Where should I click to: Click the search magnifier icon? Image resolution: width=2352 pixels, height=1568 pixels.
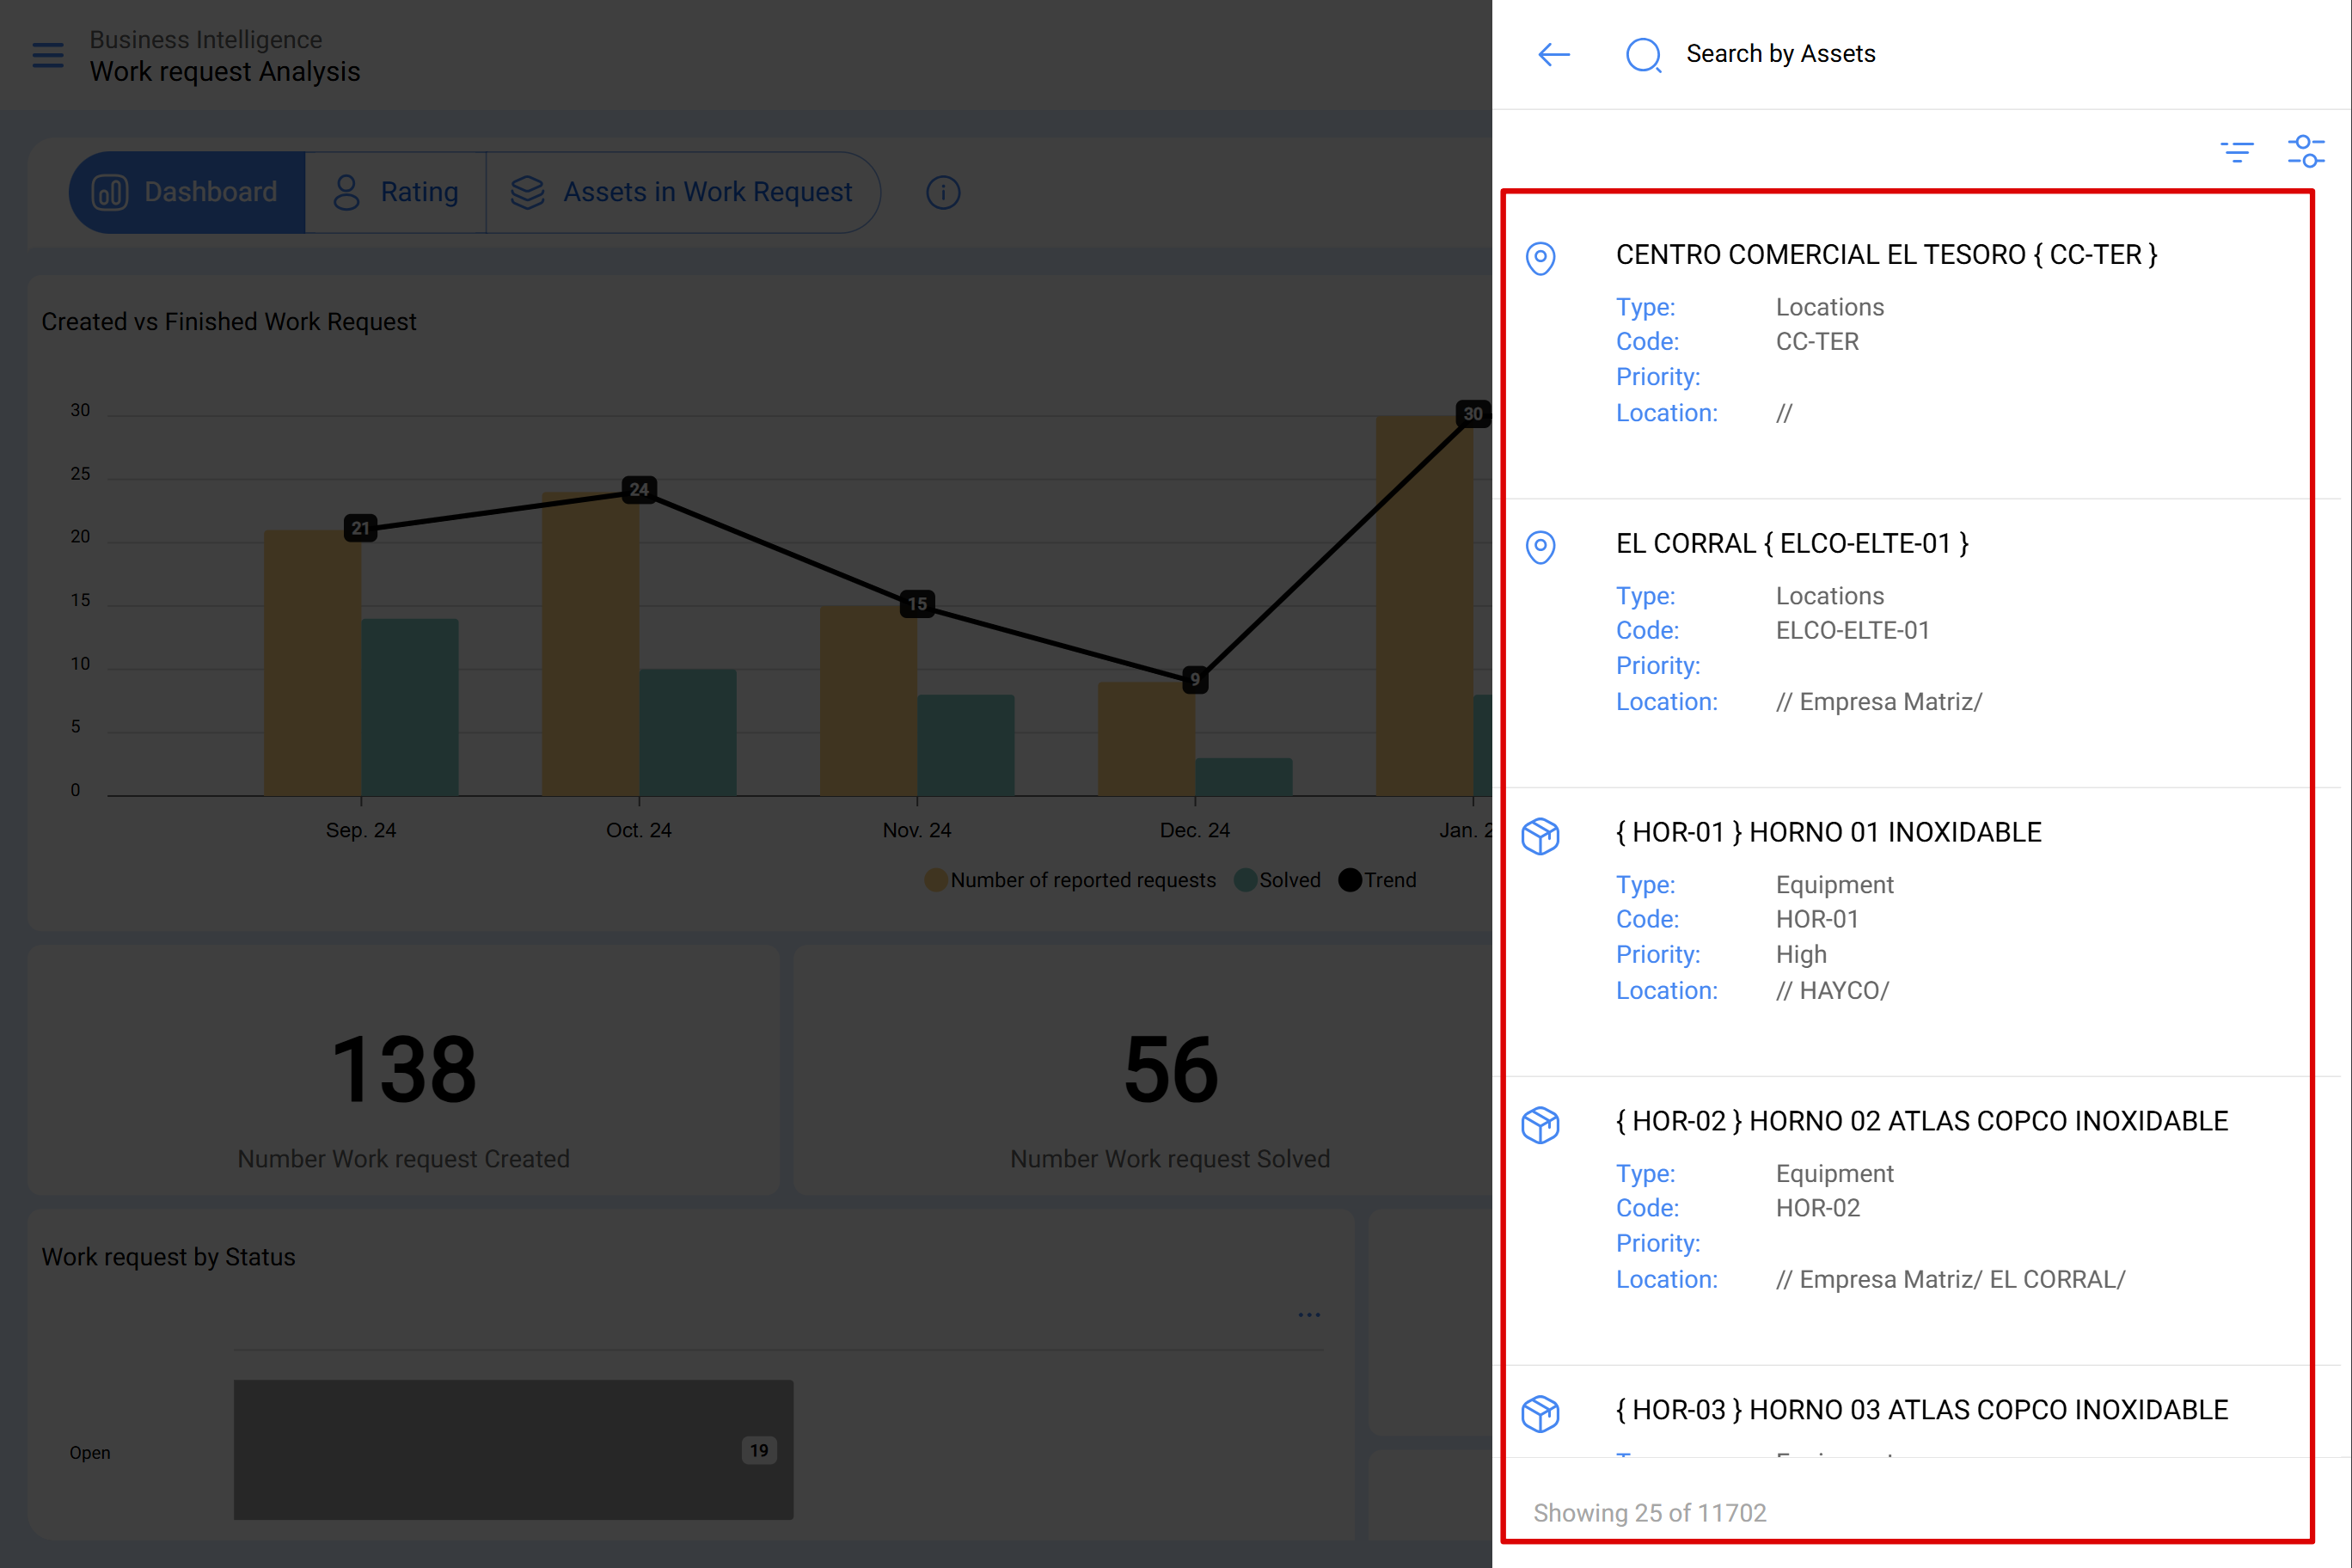tap(1643, 55)
